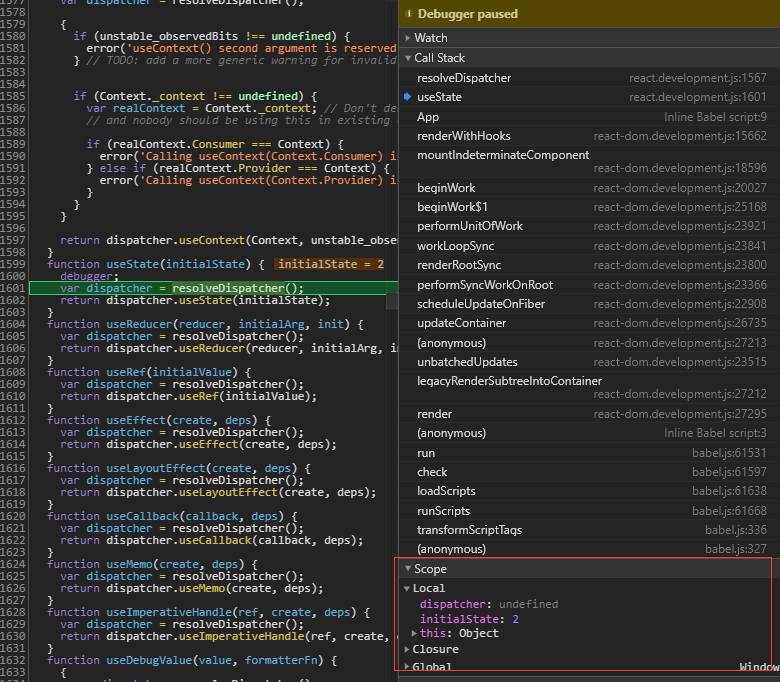Select run call stack frame

click(x=589, y=453)
